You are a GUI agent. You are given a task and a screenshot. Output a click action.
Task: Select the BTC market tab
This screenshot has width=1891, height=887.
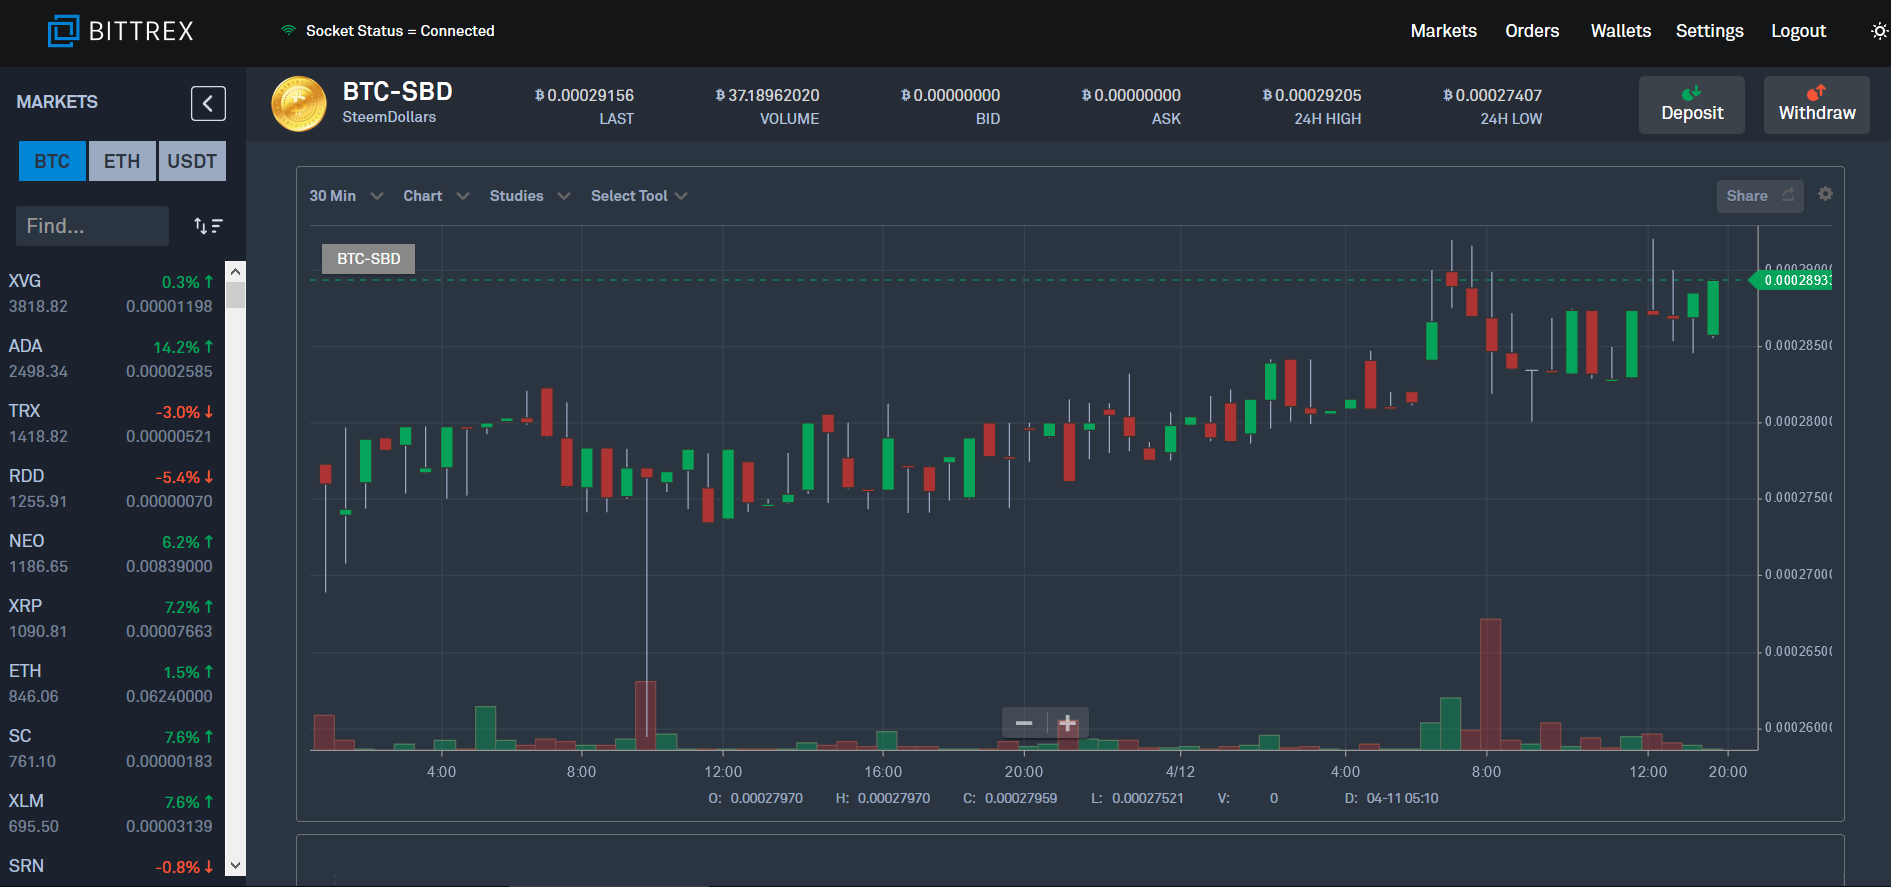[x=52, y=161]
